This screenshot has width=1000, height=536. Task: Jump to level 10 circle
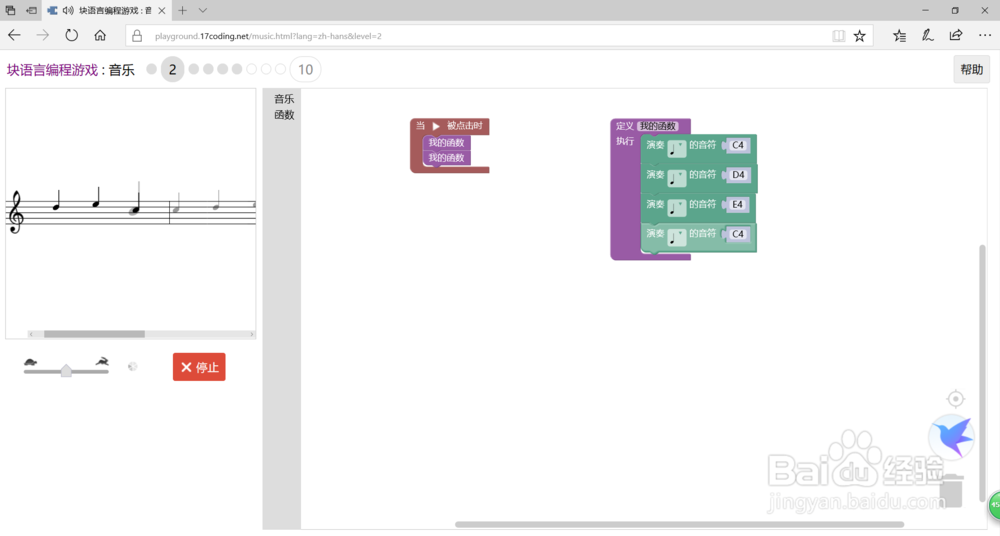tap(305, 70)
